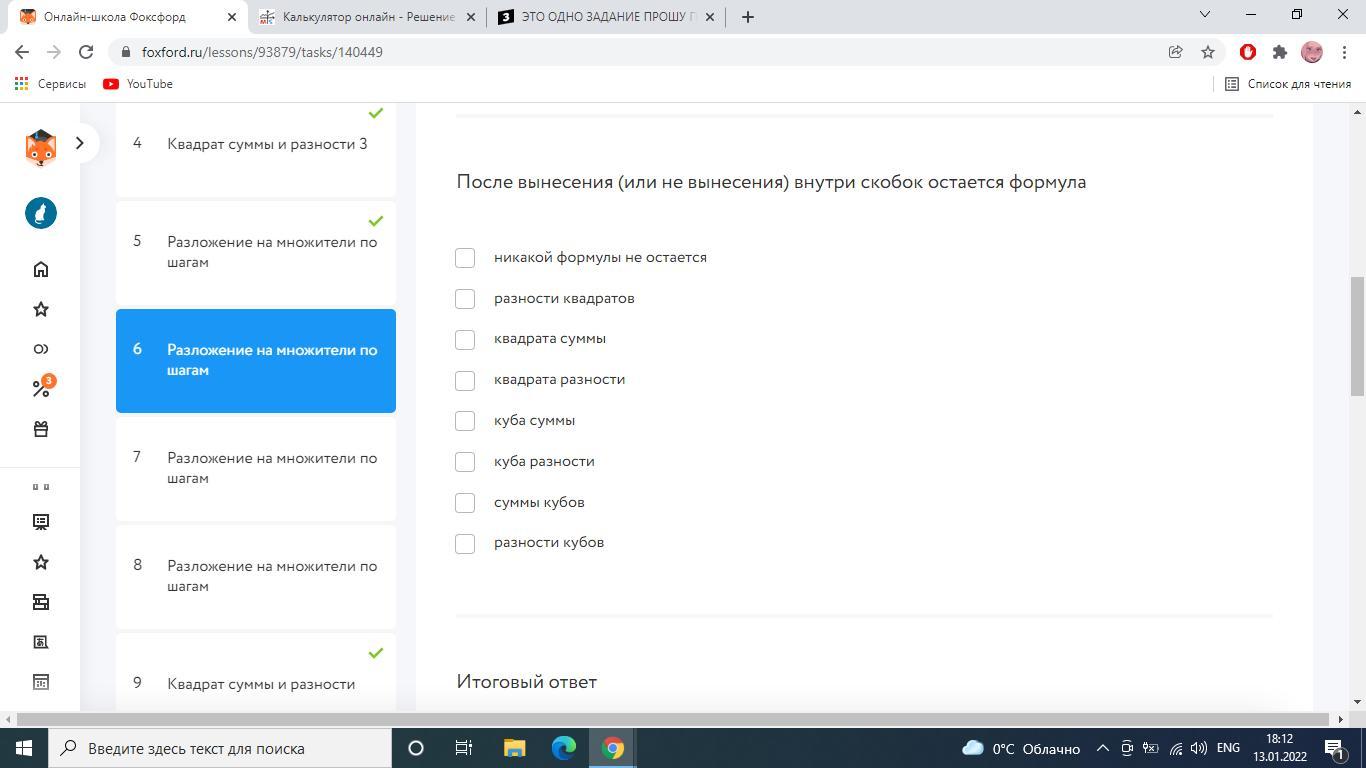Open Chrome from the Windows taskbar
Image resolution: width=1366 pixels, height=768 pixels.
point(613,748)
